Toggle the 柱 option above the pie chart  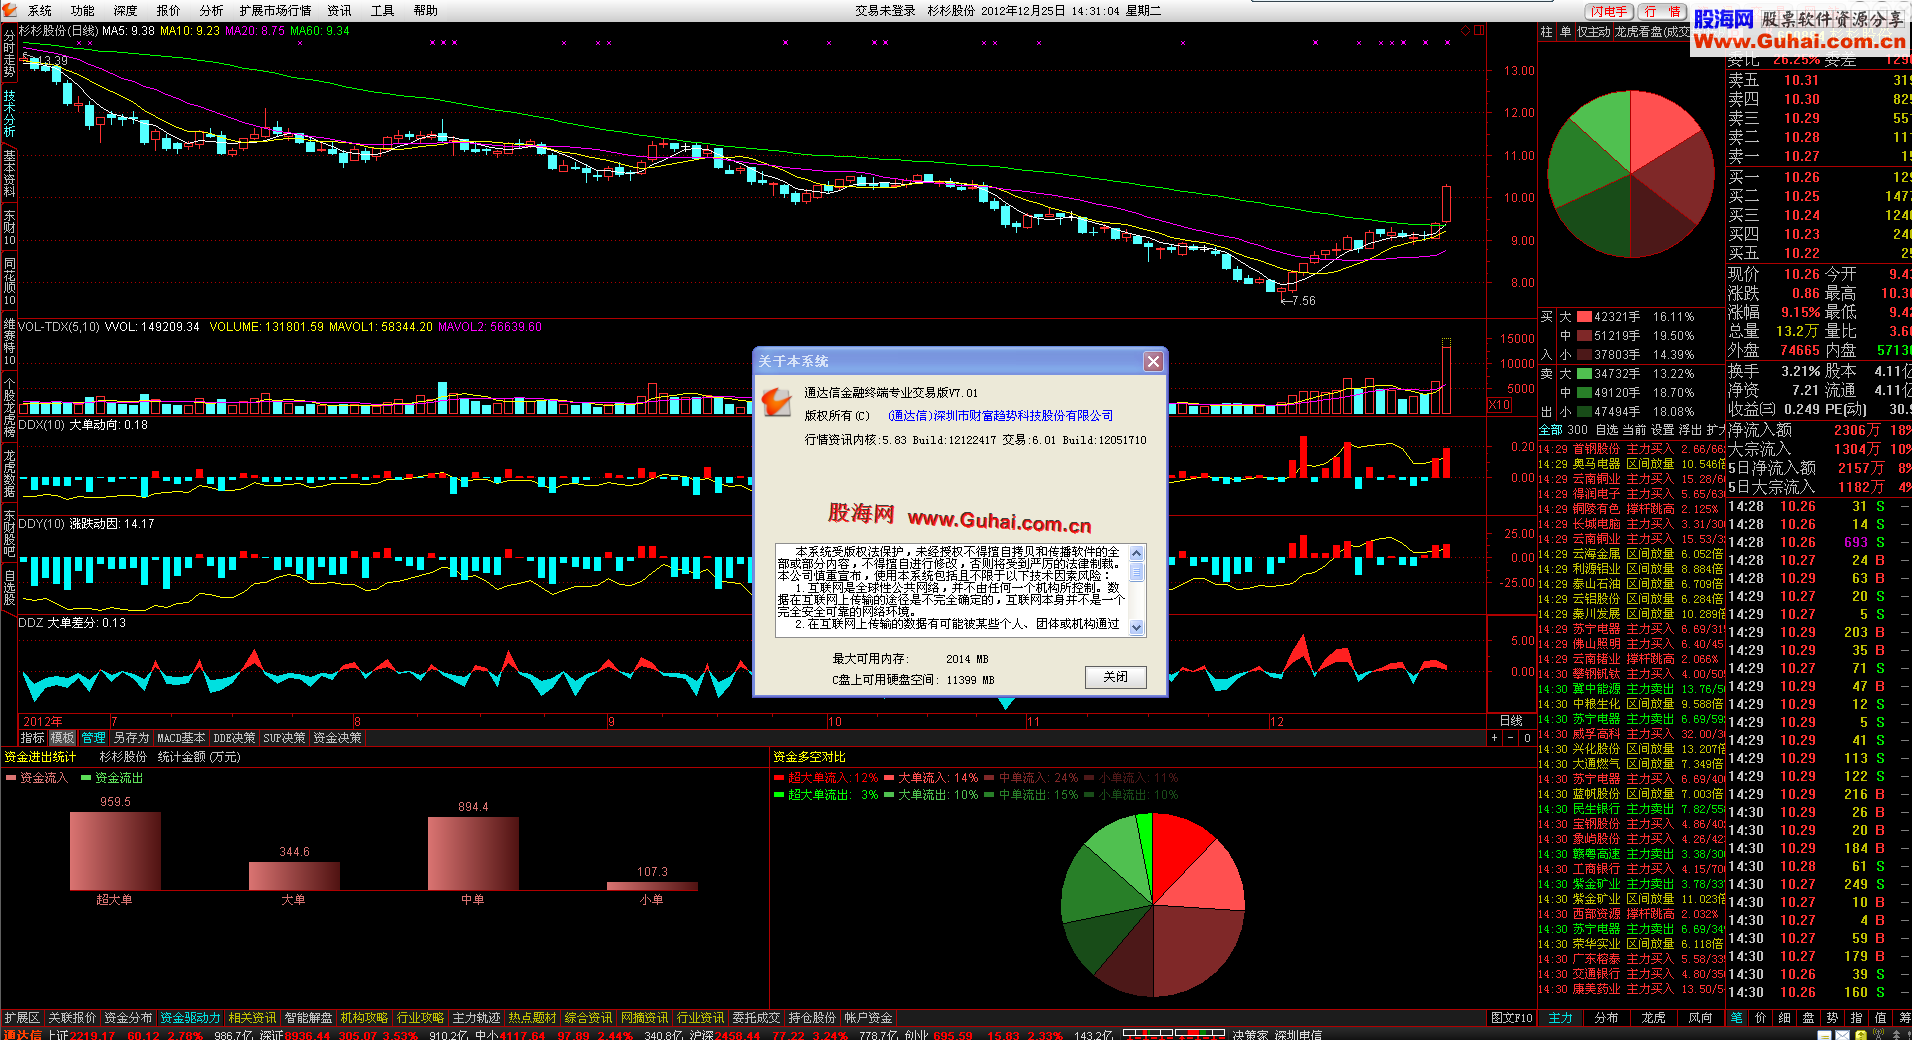click(1546, 32)
